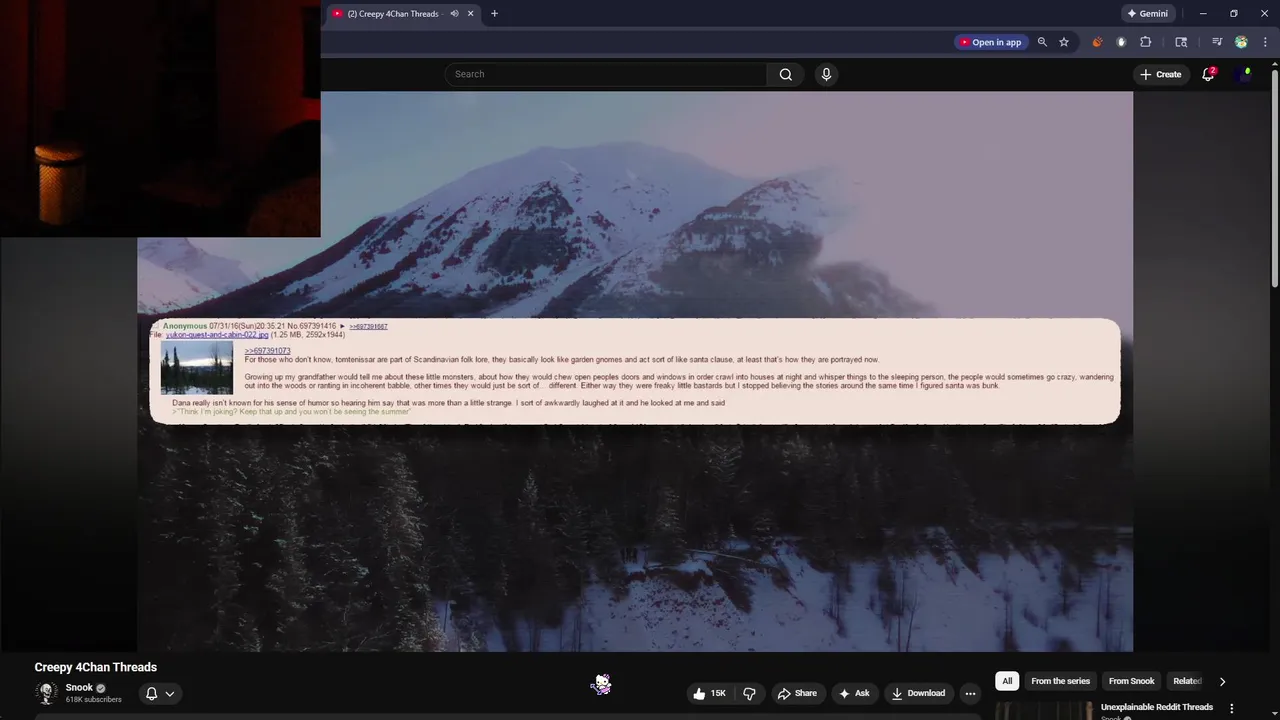Select the Related chip
1280x720 pixels.
[1187, 681]
